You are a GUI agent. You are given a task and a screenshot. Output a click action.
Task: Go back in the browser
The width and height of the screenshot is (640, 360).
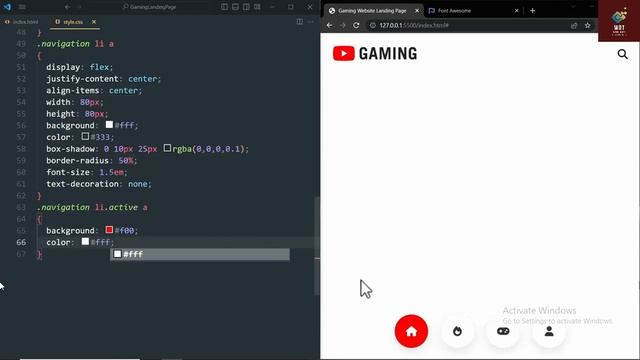pos(329,25)
